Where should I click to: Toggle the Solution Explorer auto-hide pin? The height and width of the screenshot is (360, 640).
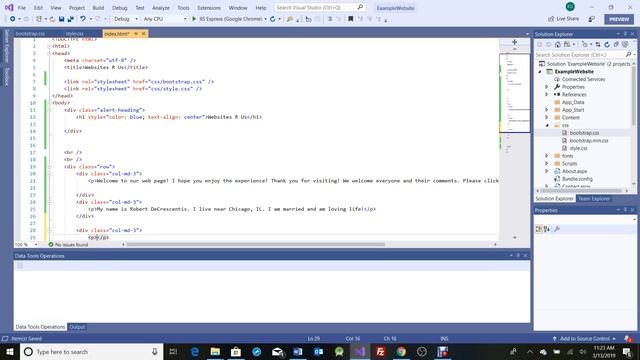pos(625,34)
